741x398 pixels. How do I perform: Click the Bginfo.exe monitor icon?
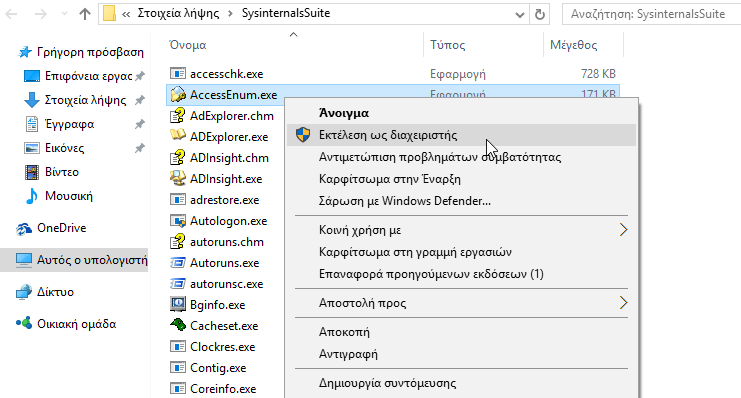coord(178,304)
